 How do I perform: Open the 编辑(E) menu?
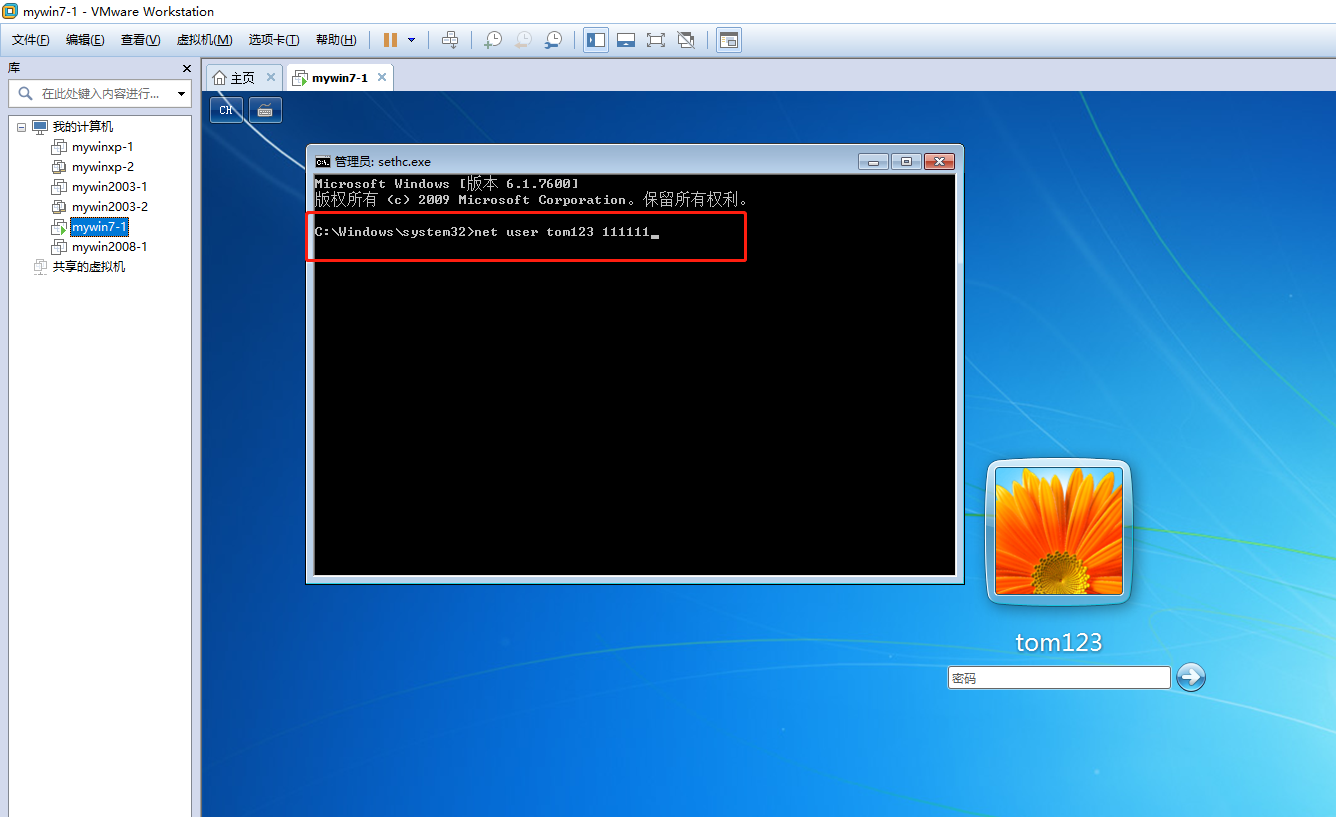coord(85,40)
